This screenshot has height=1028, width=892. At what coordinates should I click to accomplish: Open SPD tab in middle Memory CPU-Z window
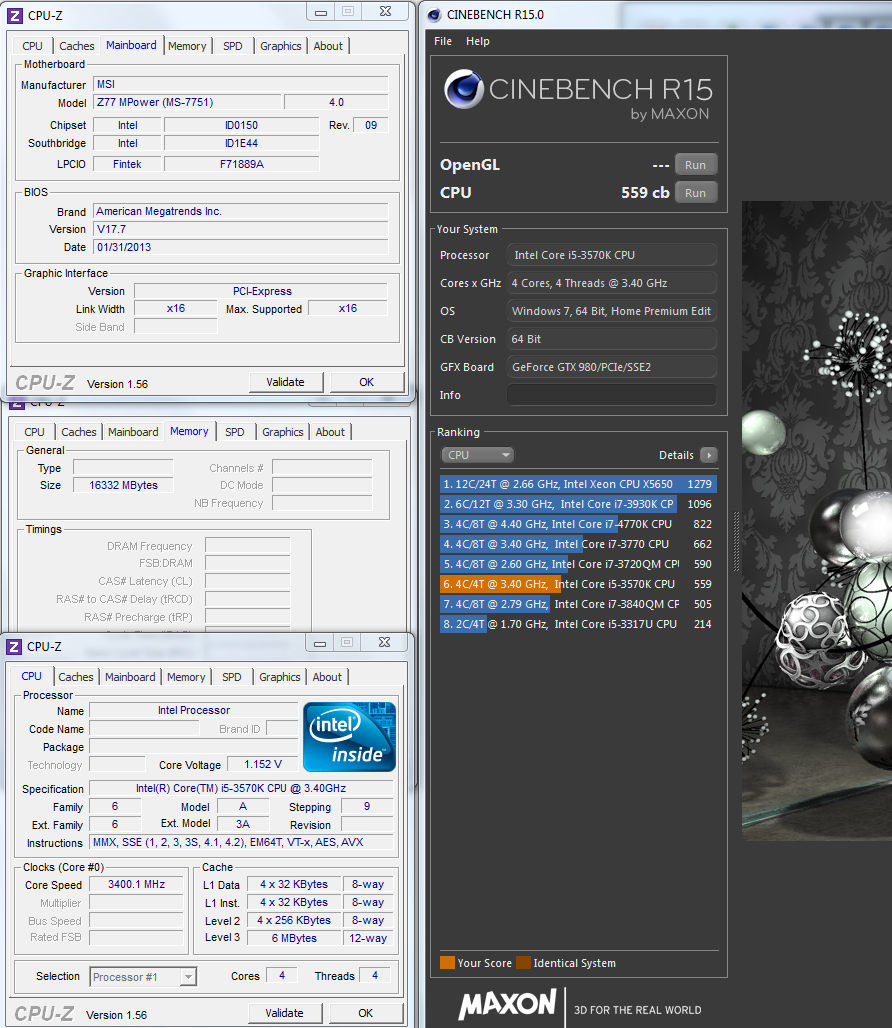pos(235,432)
